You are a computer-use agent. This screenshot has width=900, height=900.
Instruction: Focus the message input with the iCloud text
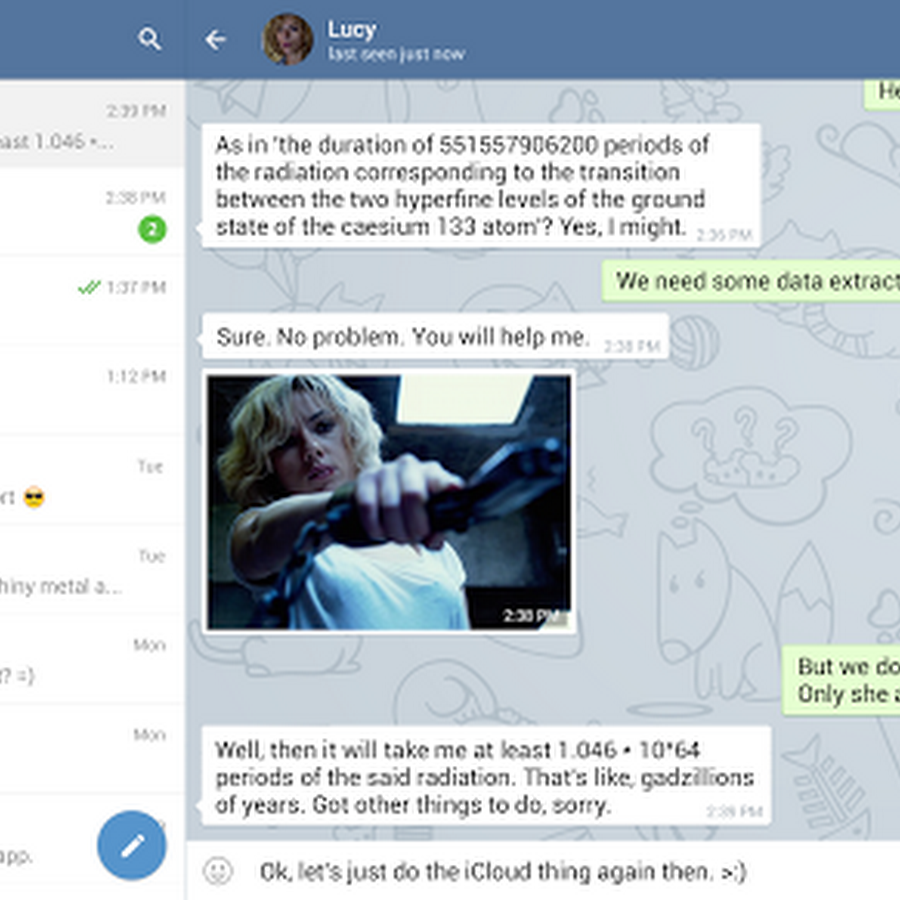pyautogui.click(x=502, y=872)
